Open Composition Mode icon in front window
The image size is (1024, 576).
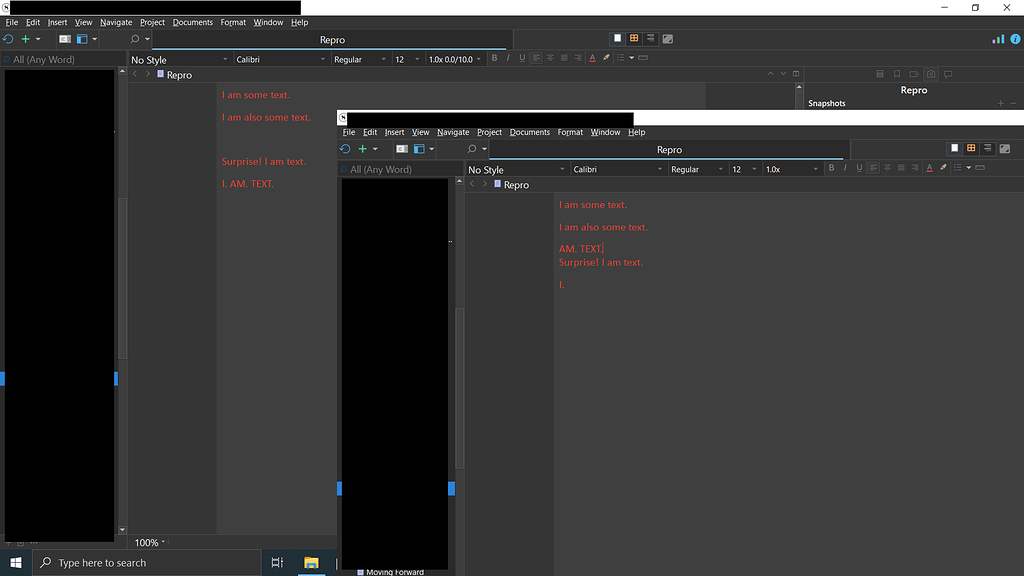tap(1004, 149)
